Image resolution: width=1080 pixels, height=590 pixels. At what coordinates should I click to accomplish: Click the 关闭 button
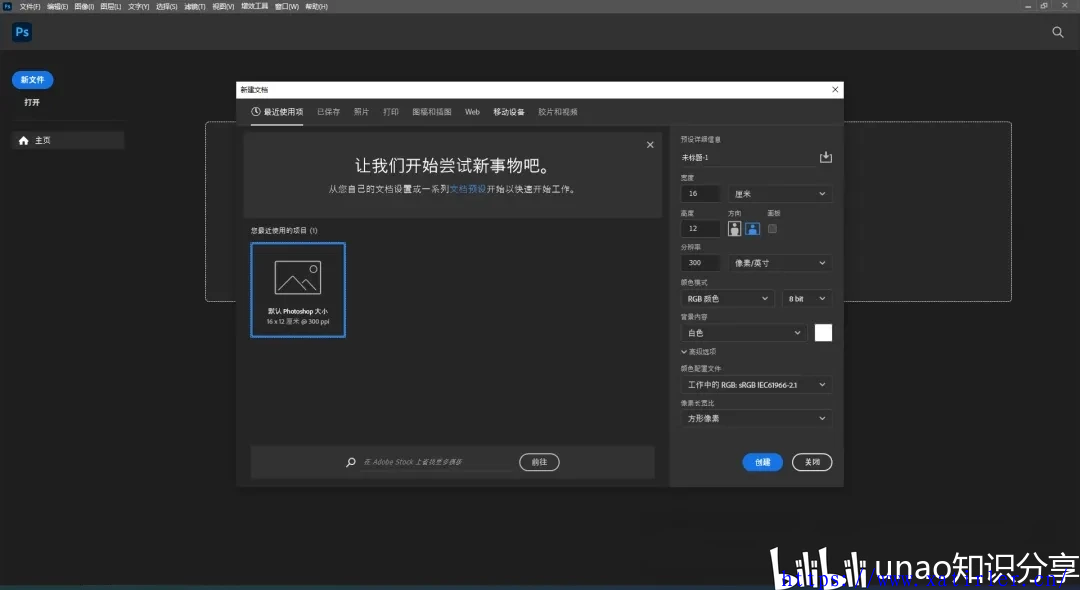click(812, 462)
